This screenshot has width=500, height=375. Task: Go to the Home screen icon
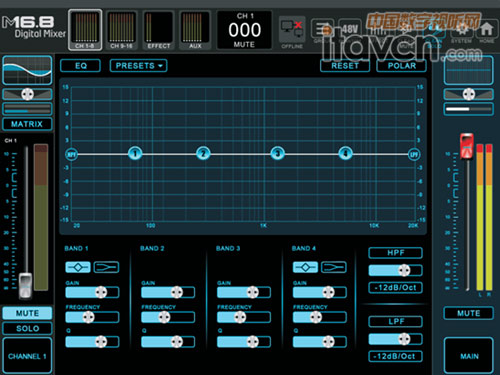pyautogui.click(x=487, y=31)
